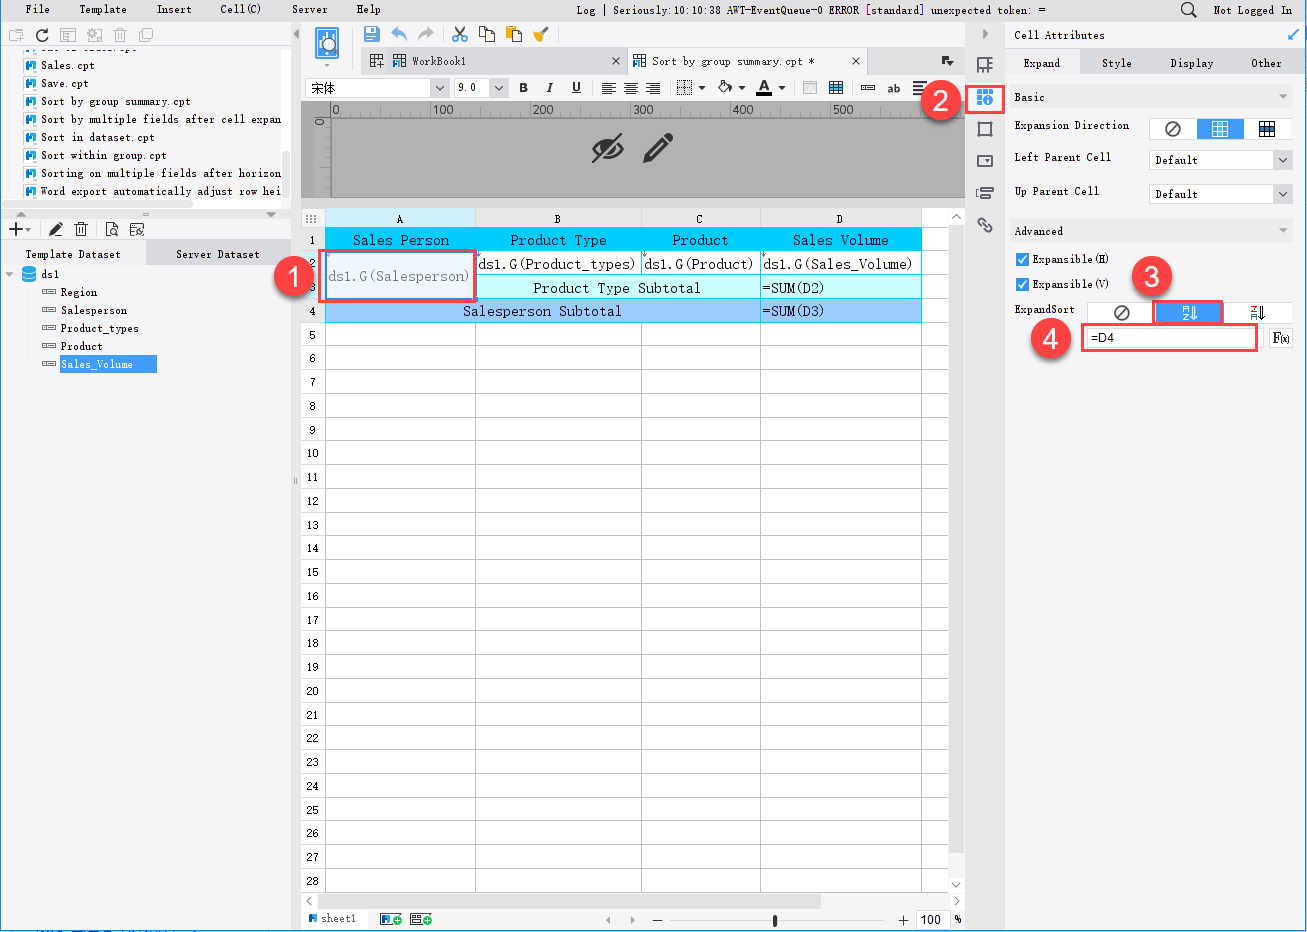Viewport: 1307px width, 932px height.
Task: Click the preview dataset icon
Action: coord(111,229)
